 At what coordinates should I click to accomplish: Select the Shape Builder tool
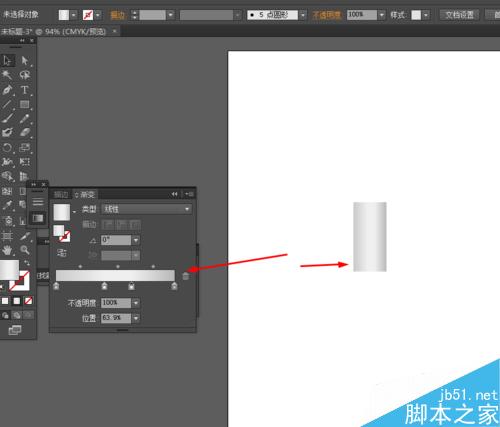pos(7,176)
